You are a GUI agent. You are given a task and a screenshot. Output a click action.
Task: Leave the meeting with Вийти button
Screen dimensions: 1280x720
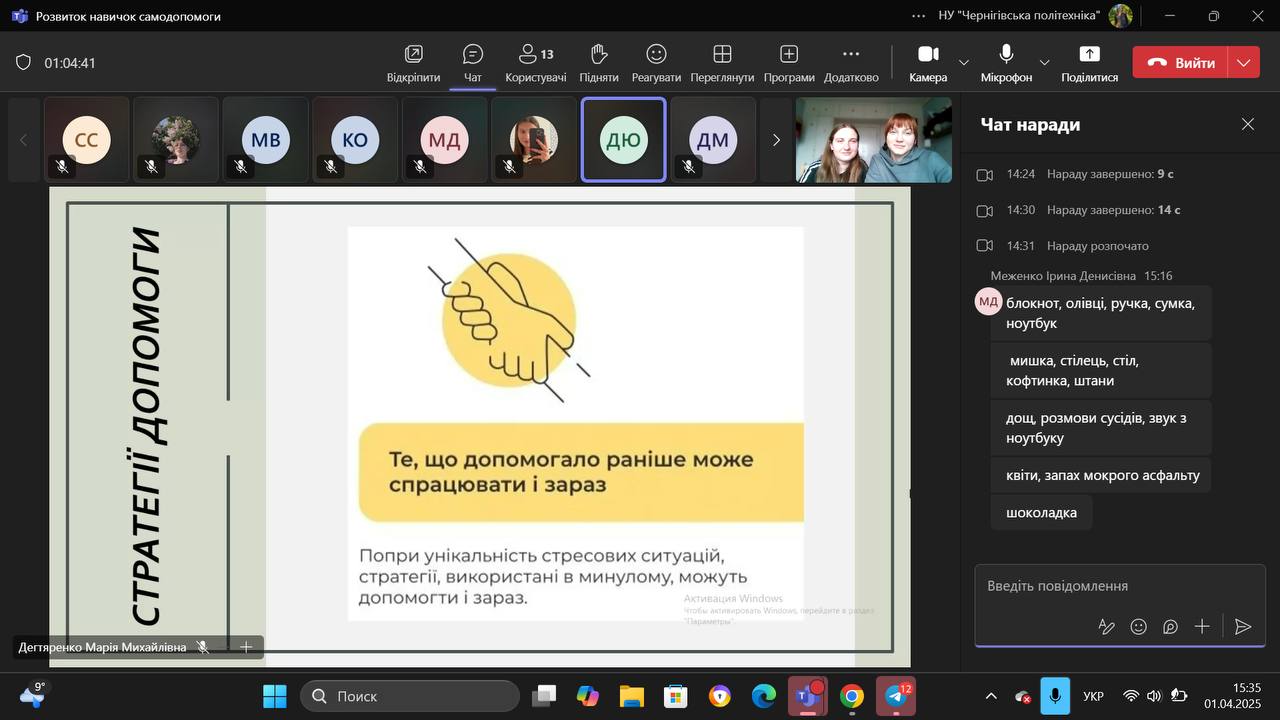(1182, 62)
